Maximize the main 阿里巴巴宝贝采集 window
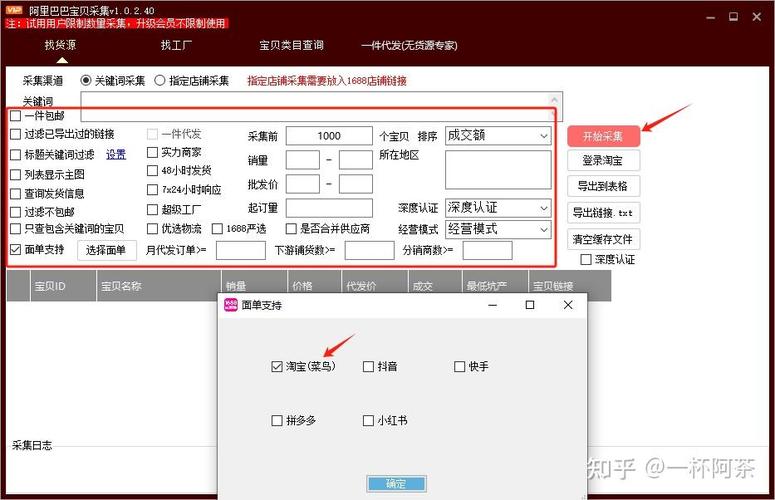The height and width of the screenshot is (500, 775). [733, 17]
